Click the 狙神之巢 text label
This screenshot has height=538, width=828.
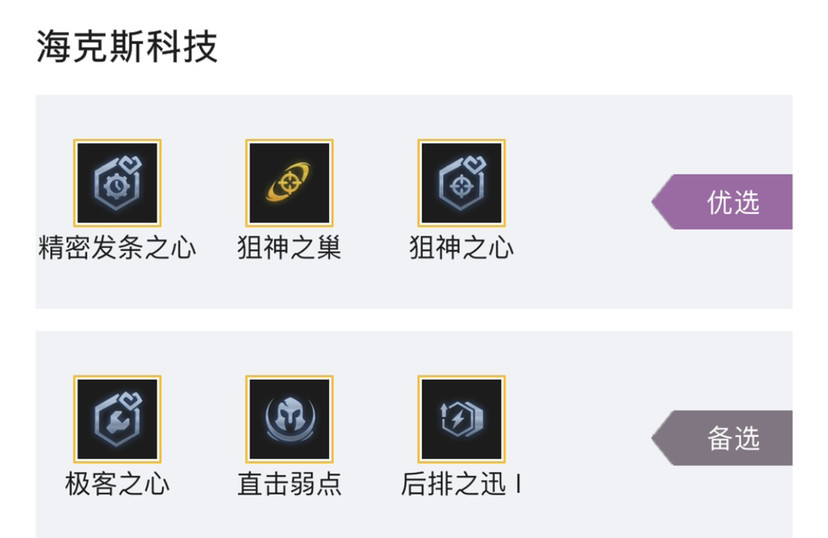pos(289,248)
